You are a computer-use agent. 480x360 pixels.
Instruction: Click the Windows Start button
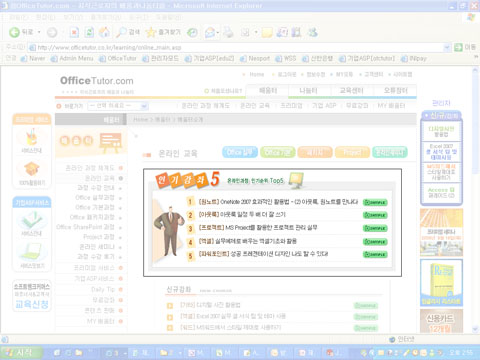tap(22, 352)
